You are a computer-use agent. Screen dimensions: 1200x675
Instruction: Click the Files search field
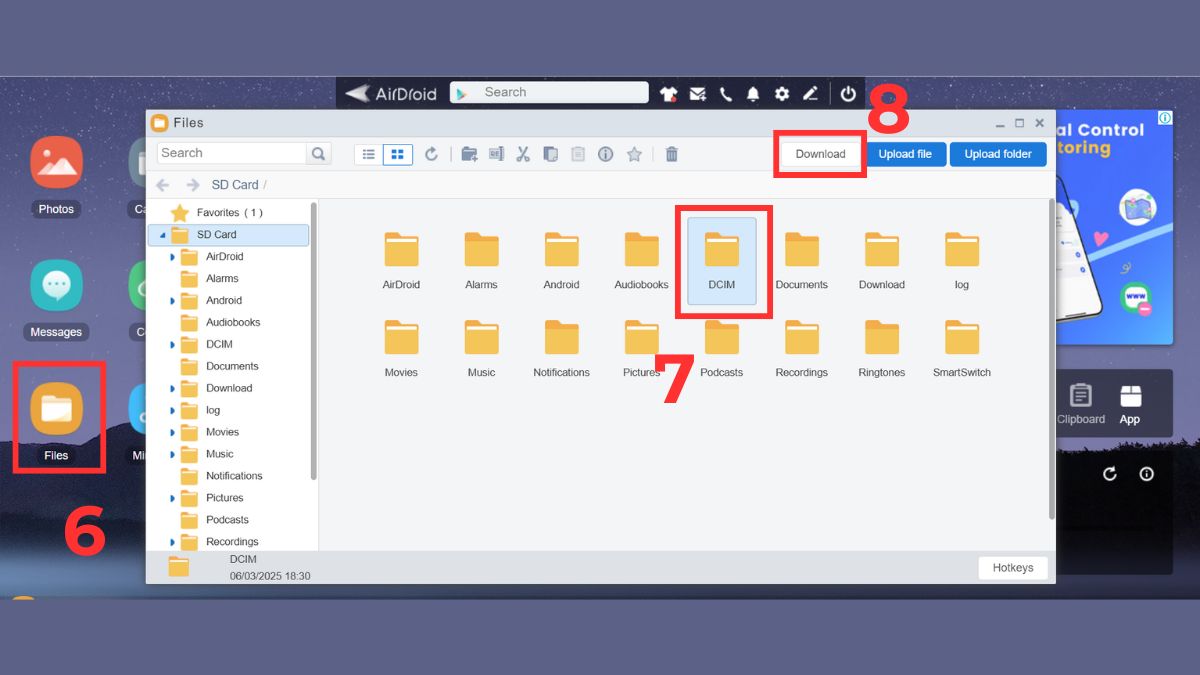click(232, 153)
